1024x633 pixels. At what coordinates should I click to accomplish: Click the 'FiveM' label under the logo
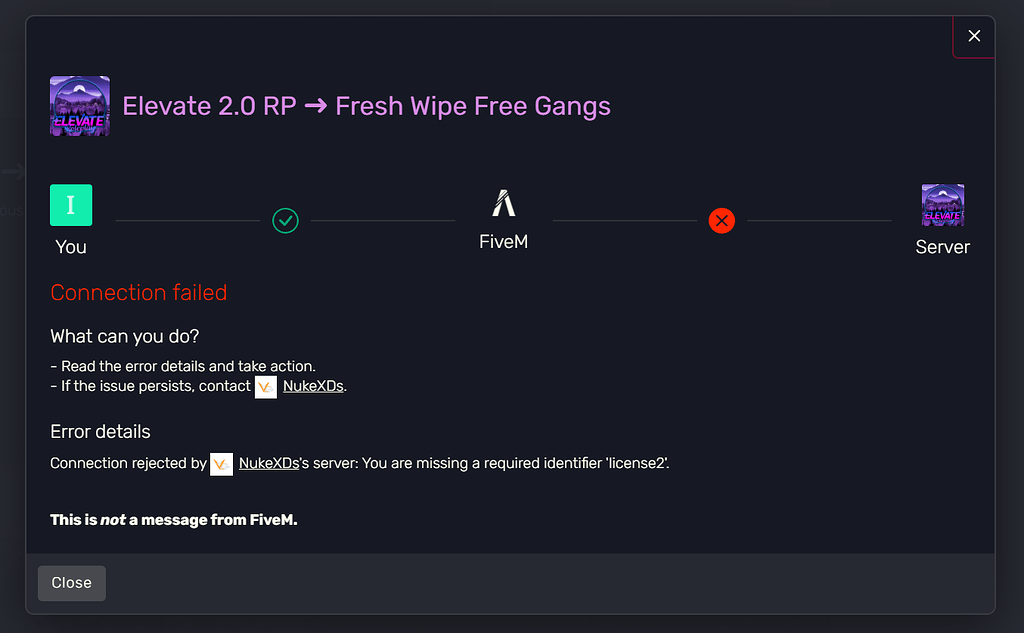(503, 243)
